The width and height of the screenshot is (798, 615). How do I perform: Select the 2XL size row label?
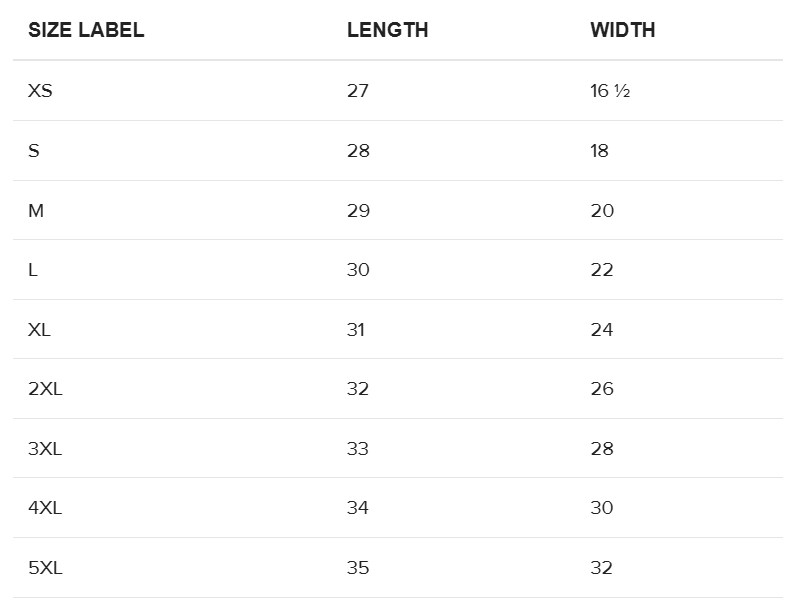tap(45, 389)
